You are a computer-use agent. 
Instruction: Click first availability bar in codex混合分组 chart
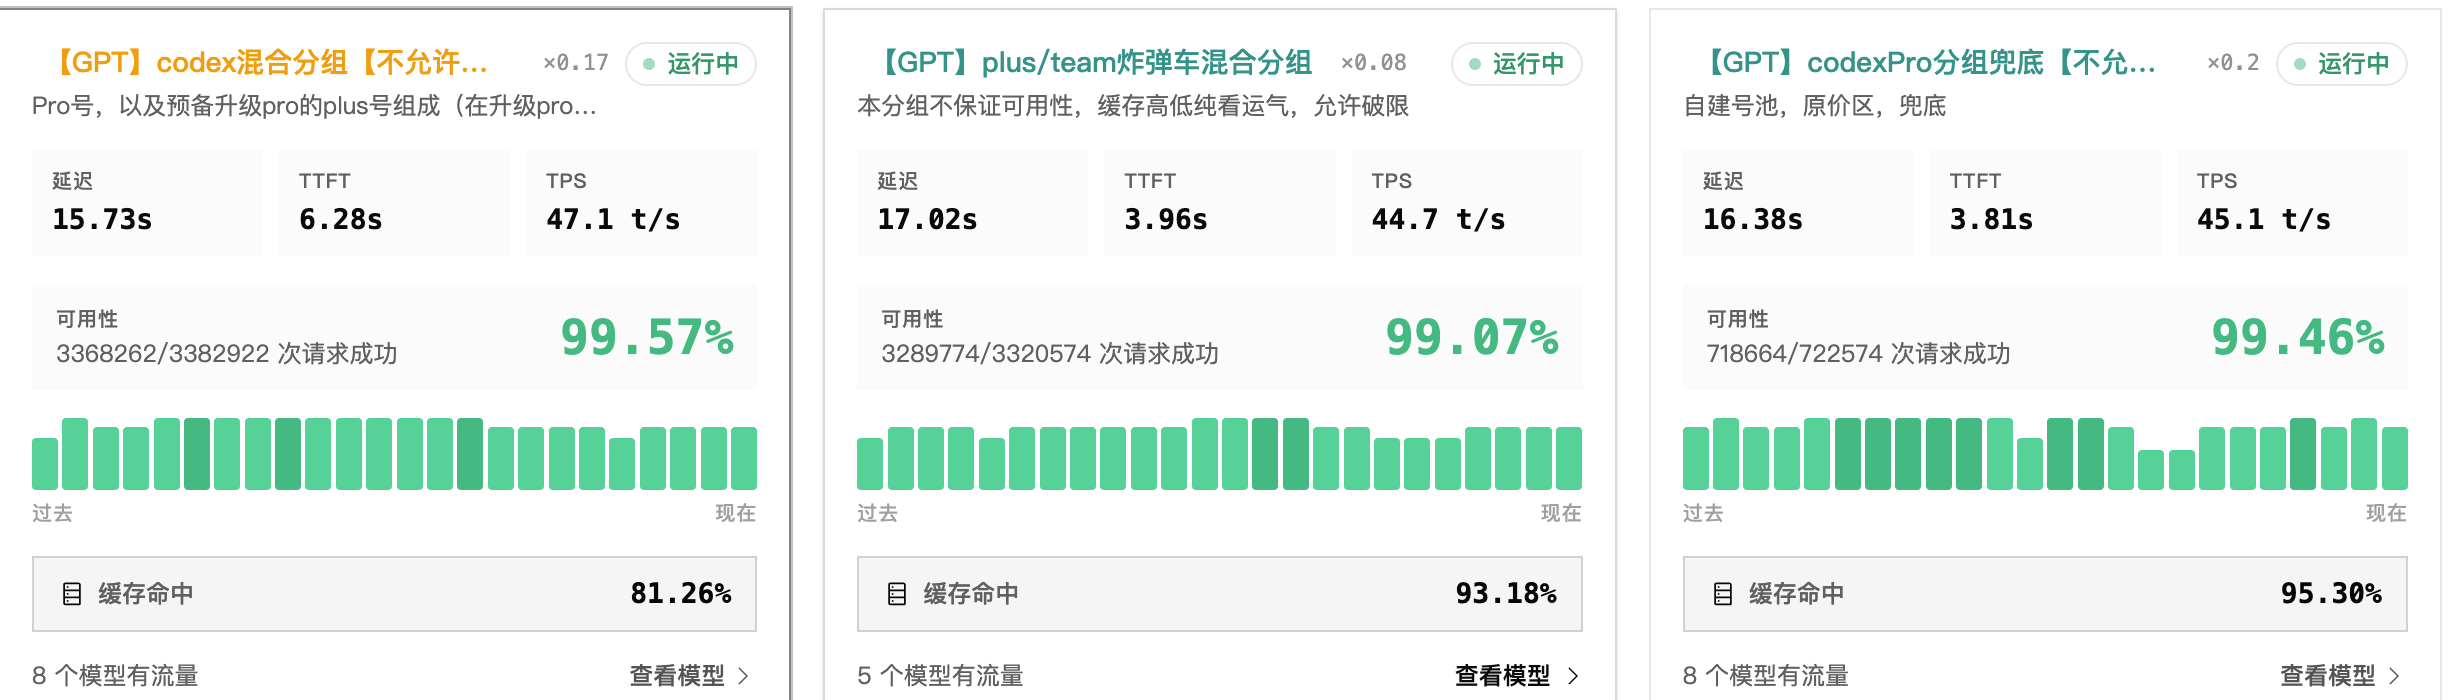click(x=45, y=463)
